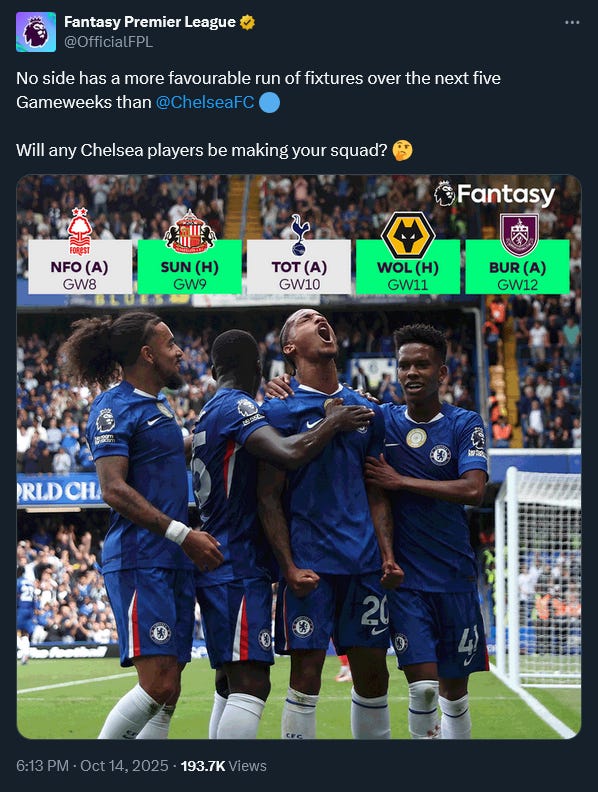Click the 193.7K Views count
The height and width of the screenshot is (792, 598).
[223, 766]
